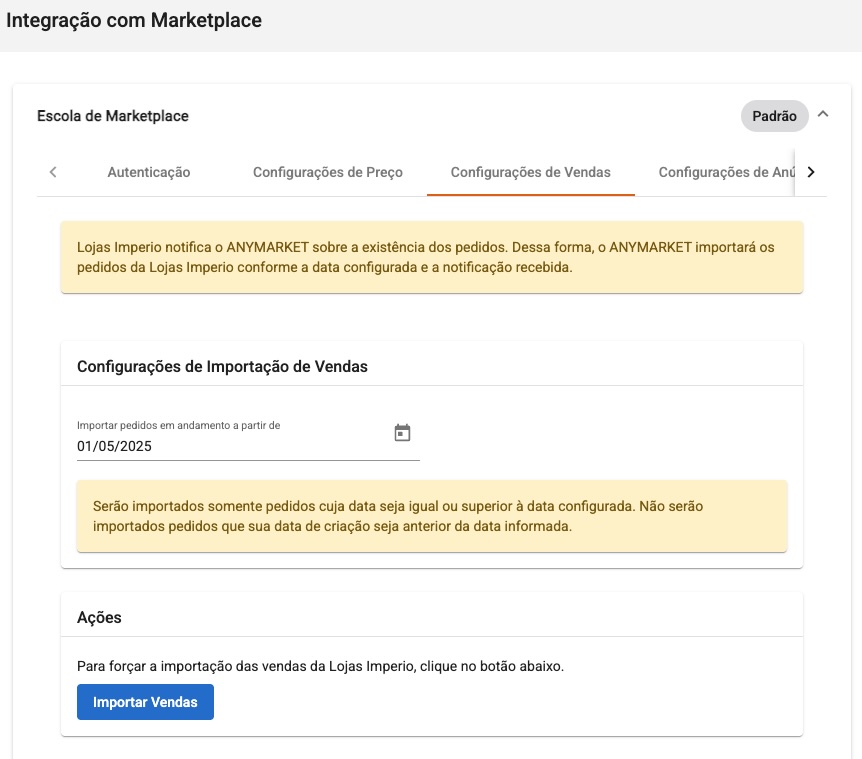Click the Lojas Imperio notification banner
The image size is (862, 759).
432,257
